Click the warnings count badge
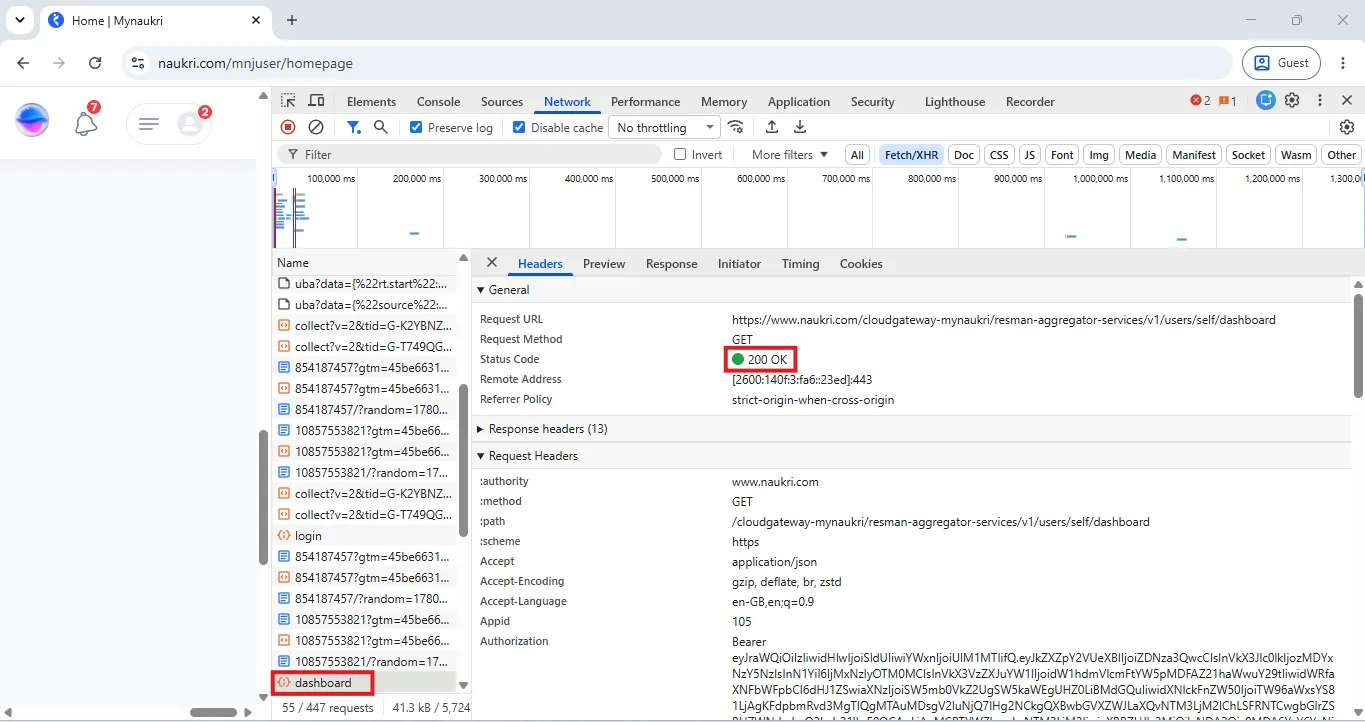 point(1227,101)
